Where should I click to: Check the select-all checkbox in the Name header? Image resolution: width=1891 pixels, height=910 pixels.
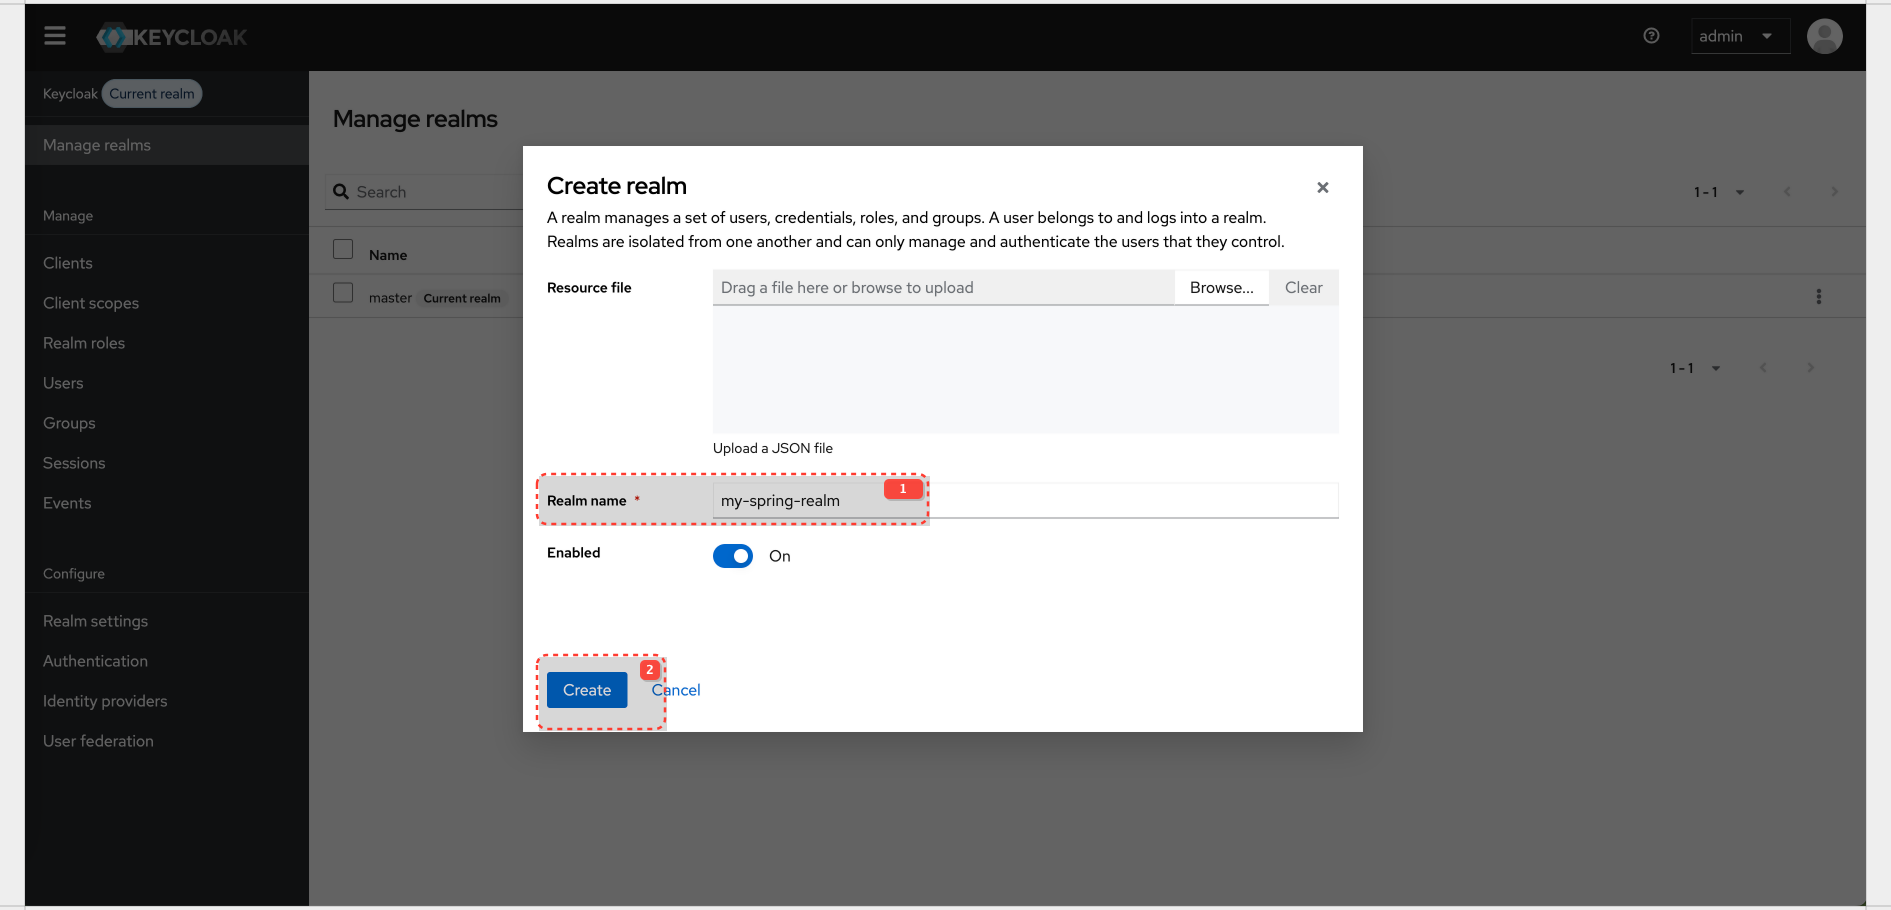[343, 249]
